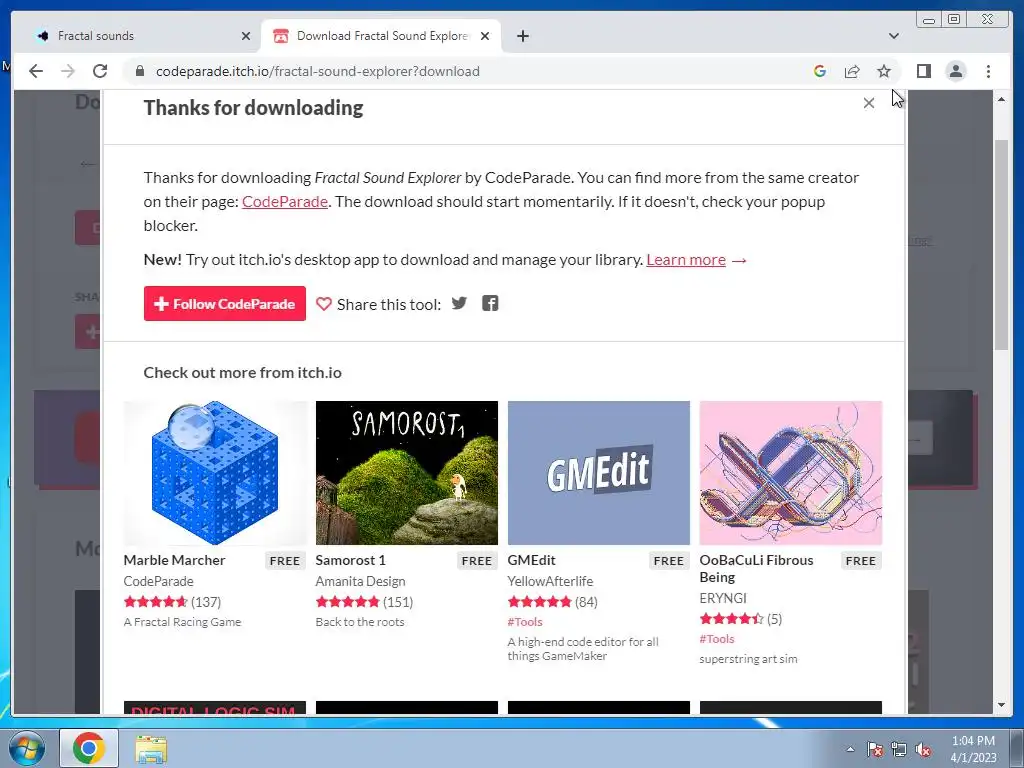The image size is (1024, 768).
Task: Click the #Tools tag under OoBaCuLi
Action: (717, 639)
